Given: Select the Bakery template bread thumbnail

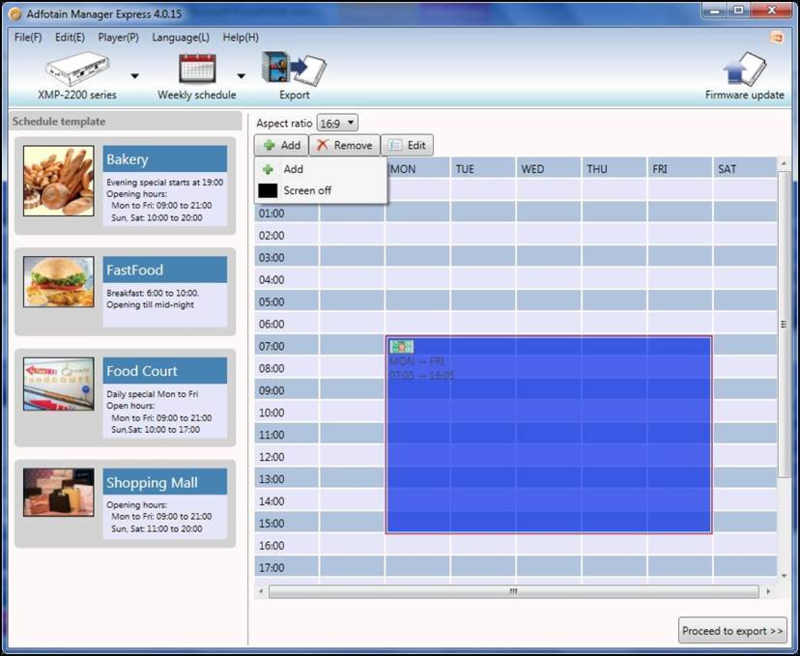Looking at the screenshot, I should [x=59, y=181].
